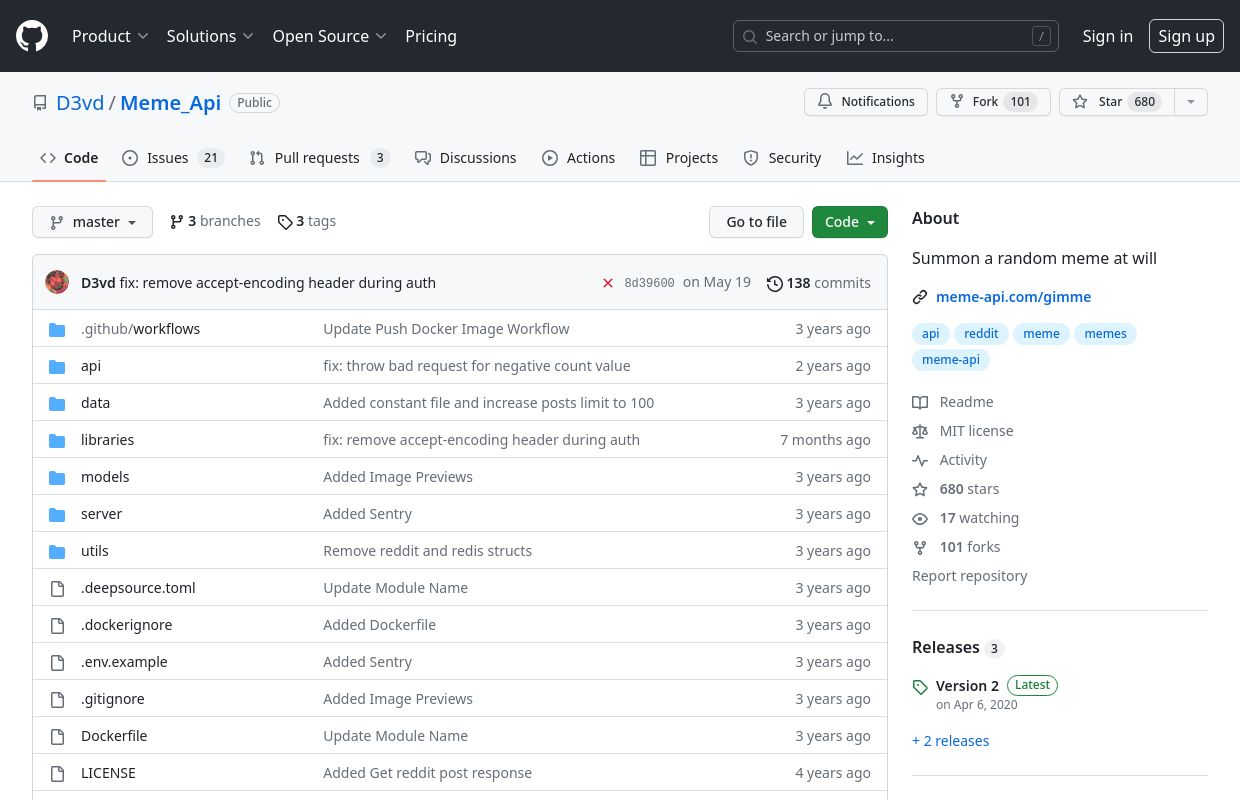Click the link icon beside meme-api.com/gimme
1240x800 pixels.
[x=920, y=297]
